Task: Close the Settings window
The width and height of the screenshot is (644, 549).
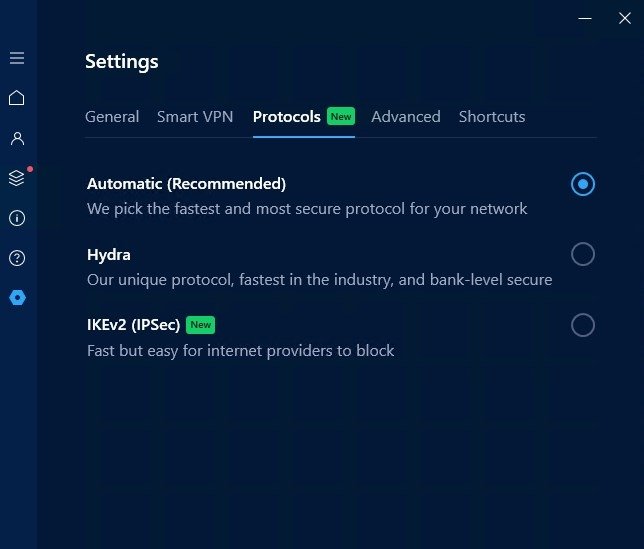Action: coord(625,18)
